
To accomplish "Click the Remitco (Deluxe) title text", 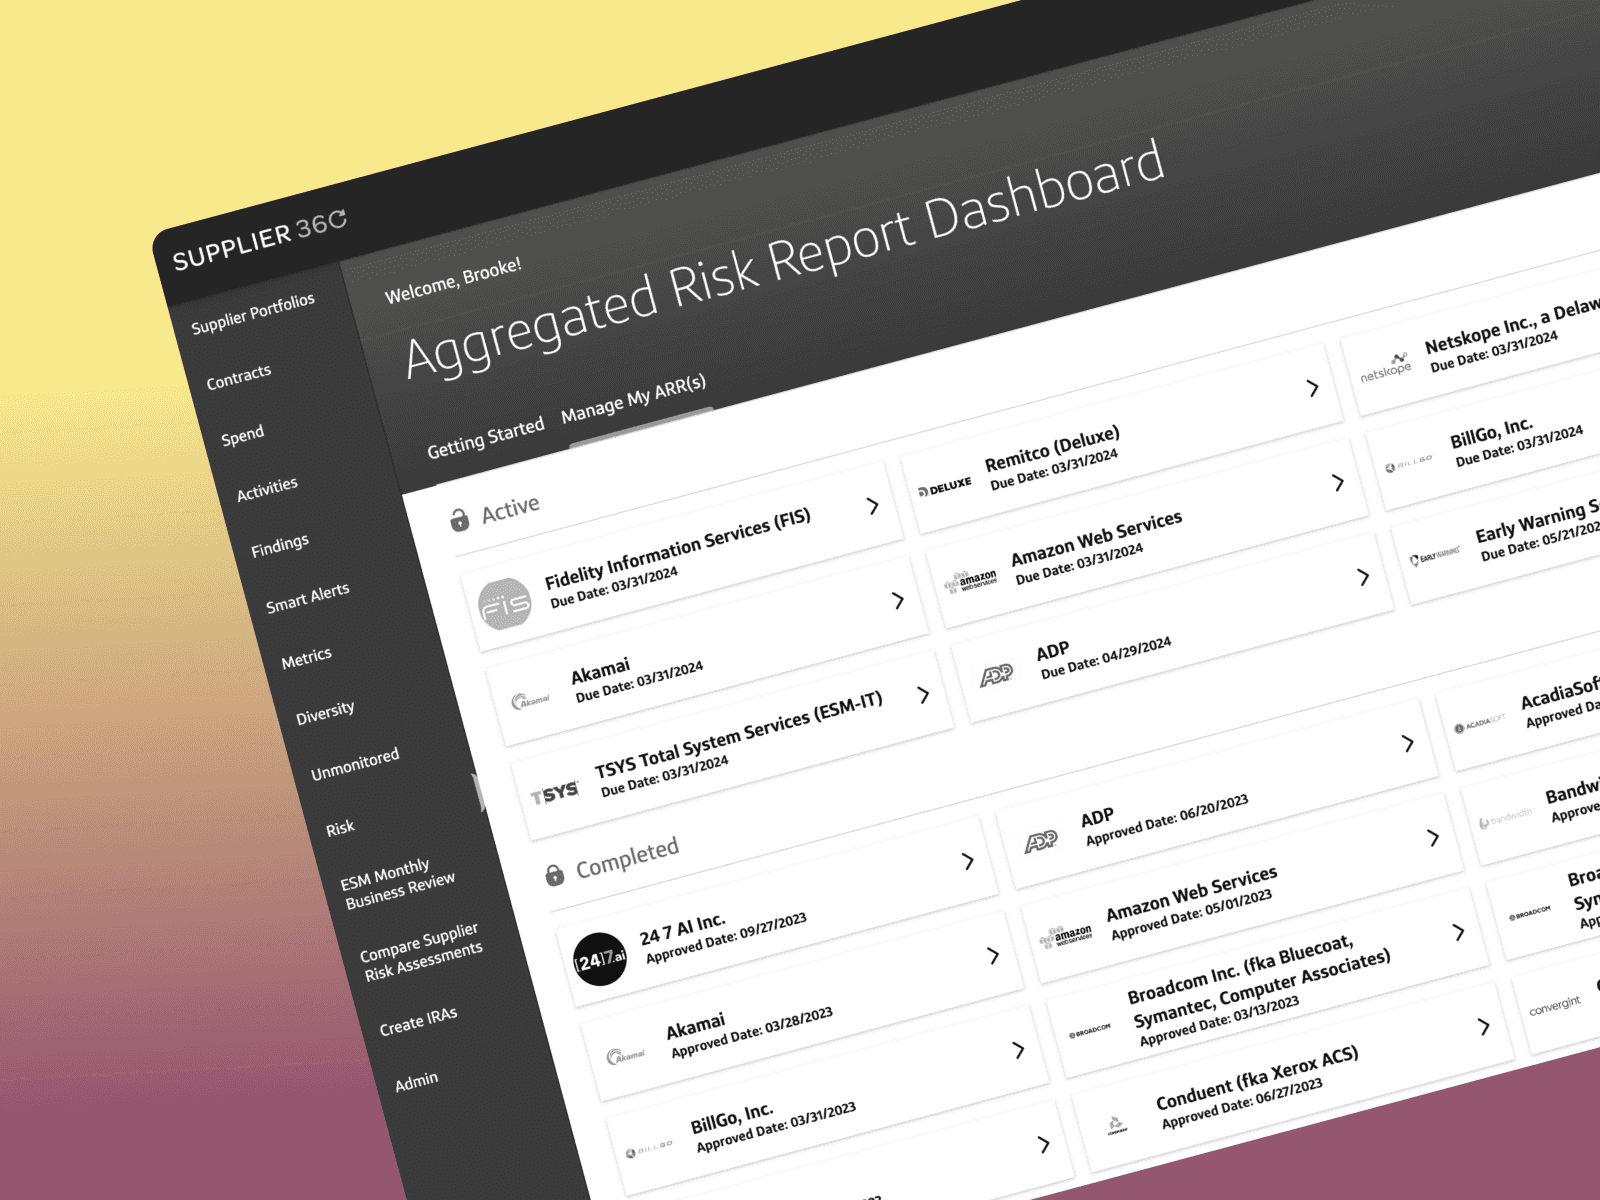I will point(1052,449).
